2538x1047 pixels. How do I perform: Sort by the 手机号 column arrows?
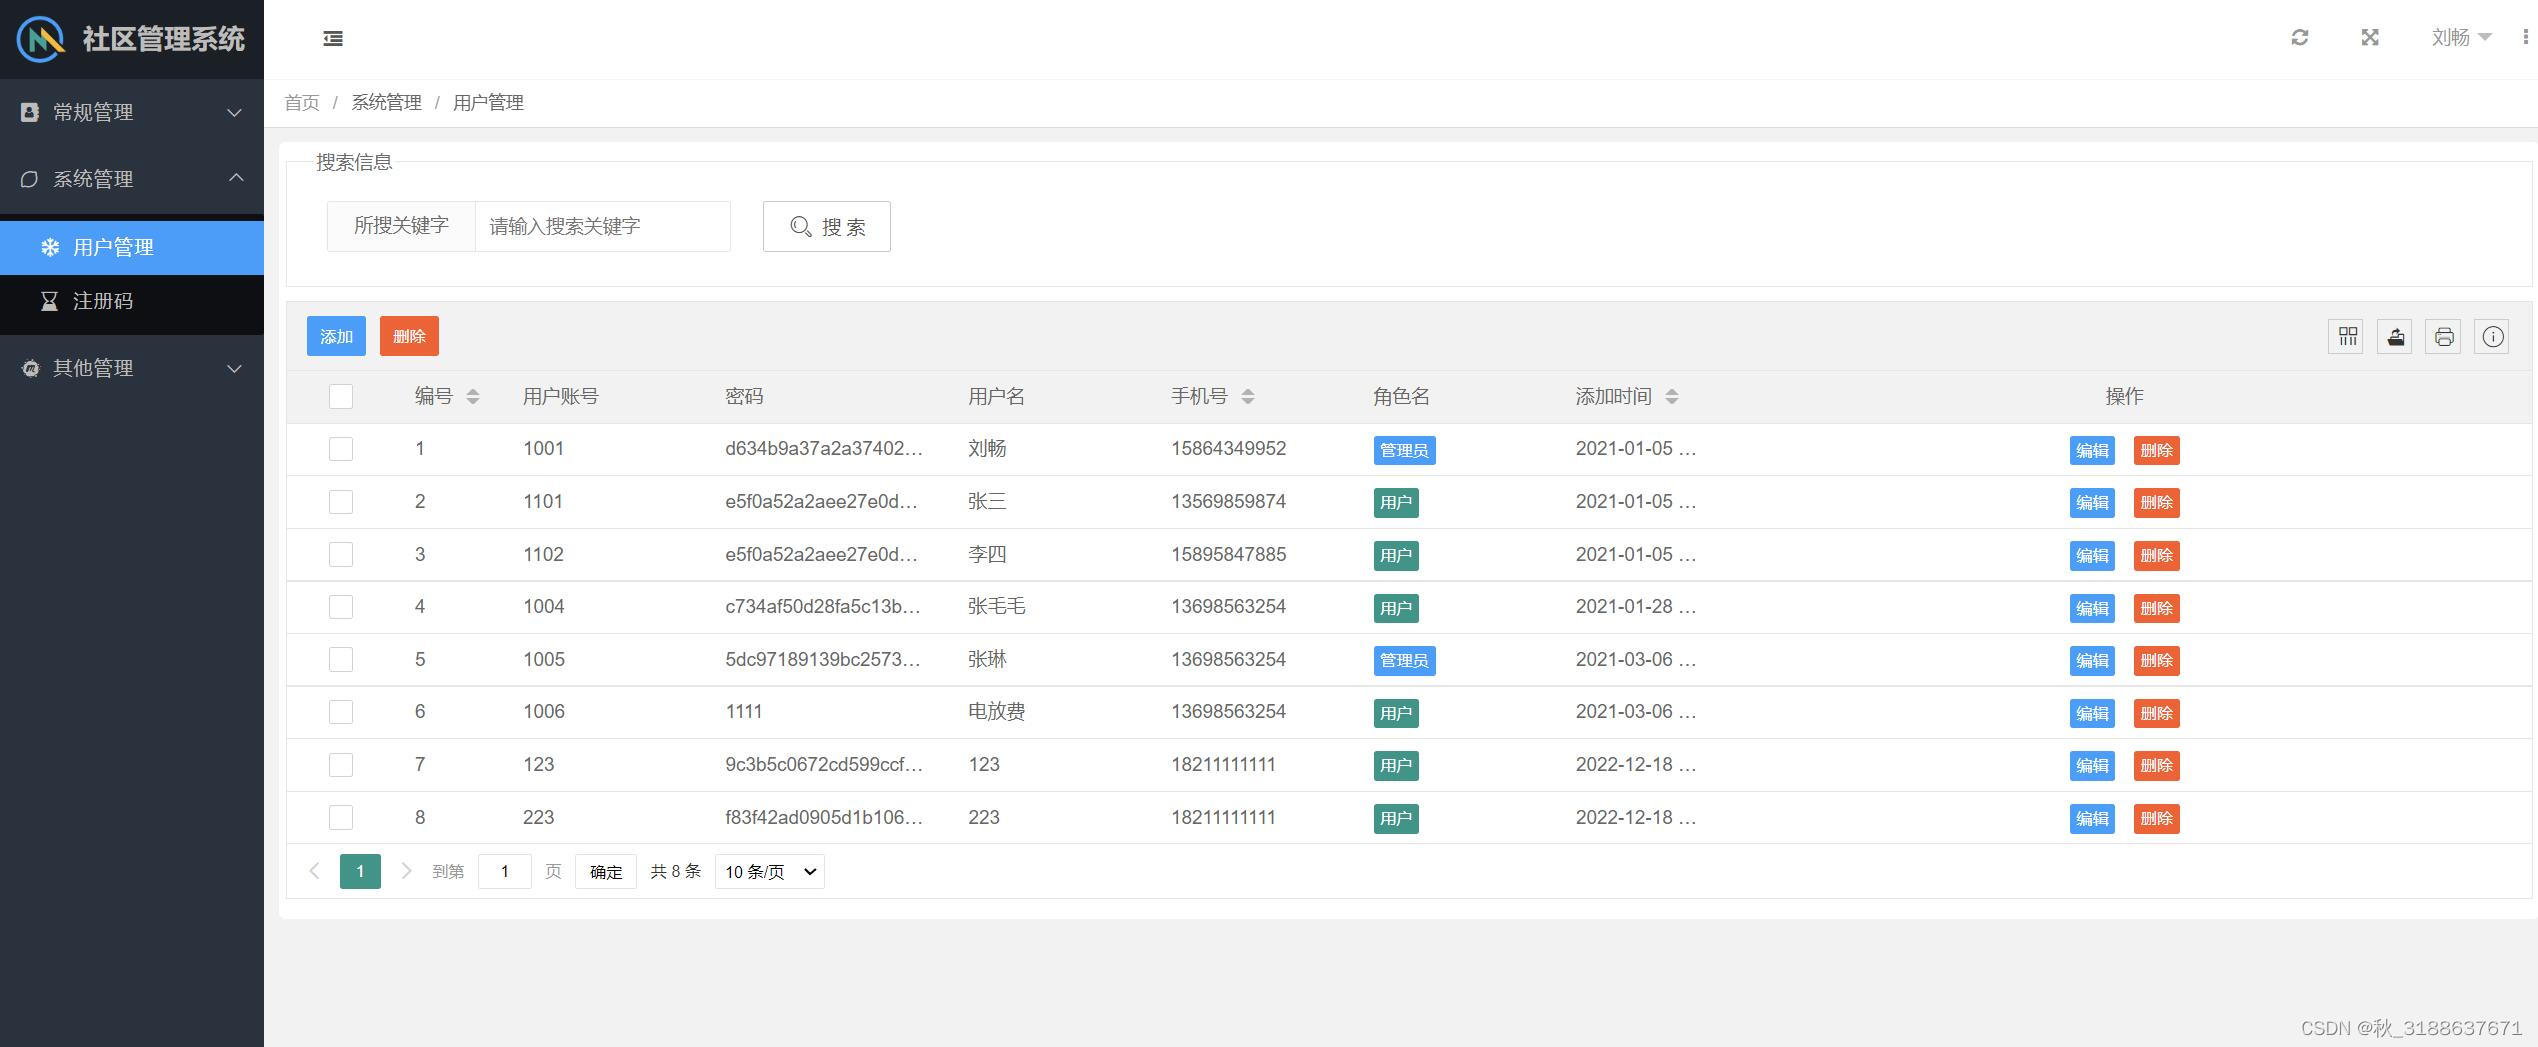pyautogui.click(x=1248, y=397)
